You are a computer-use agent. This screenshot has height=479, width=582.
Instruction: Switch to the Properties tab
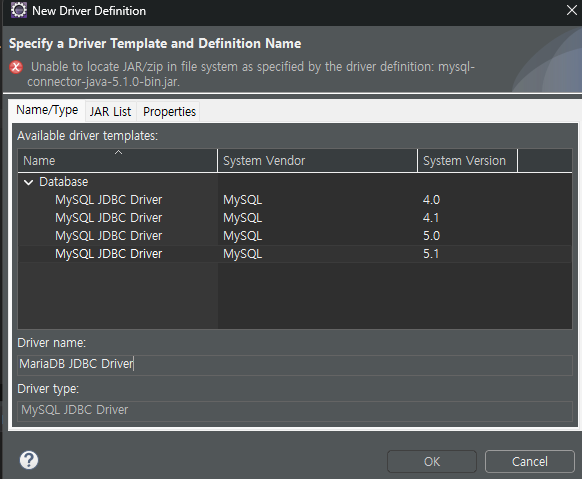169,112
